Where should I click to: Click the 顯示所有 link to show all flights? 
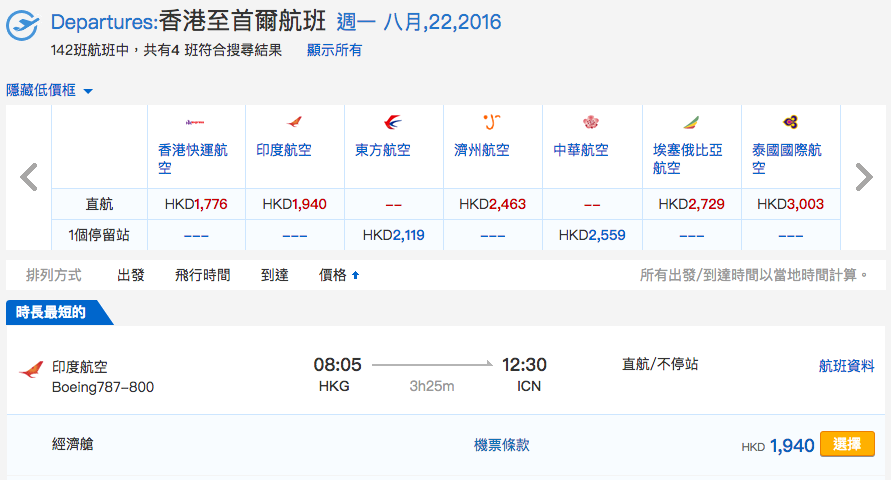pos(334,50)
